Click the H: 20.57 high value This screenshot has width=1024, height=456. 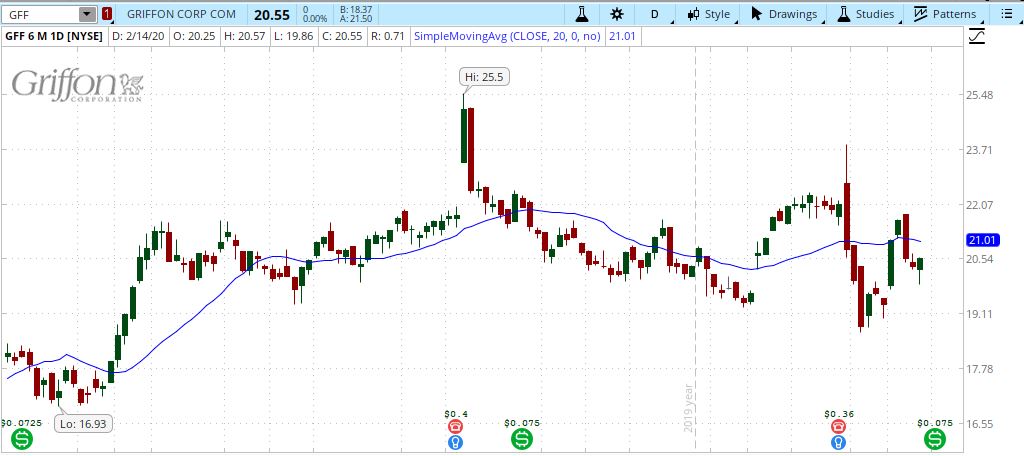tap(244, 37)
